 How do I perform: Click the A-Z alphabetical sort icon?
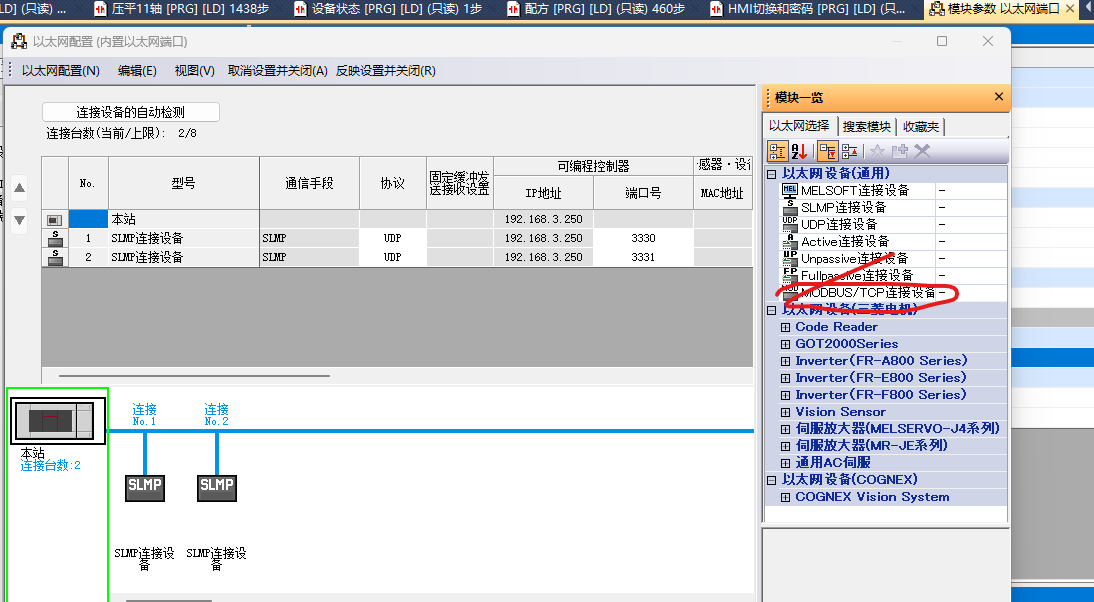(799, 151)
